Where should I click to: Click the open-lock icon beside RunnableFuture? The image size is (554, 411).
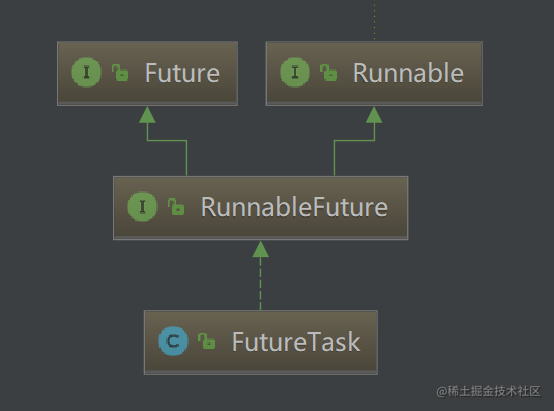[x=176, y=207]
